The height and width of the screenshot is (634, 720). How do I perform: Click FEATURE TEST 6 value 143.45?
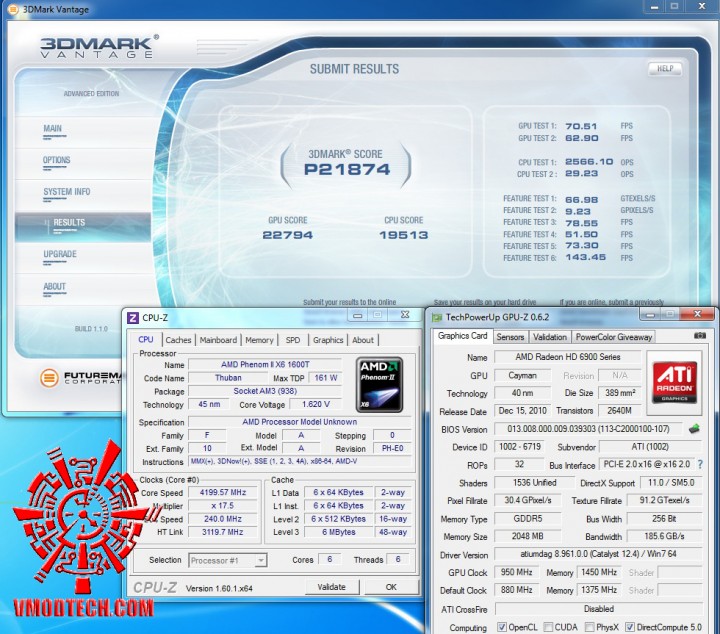(585, 258)
